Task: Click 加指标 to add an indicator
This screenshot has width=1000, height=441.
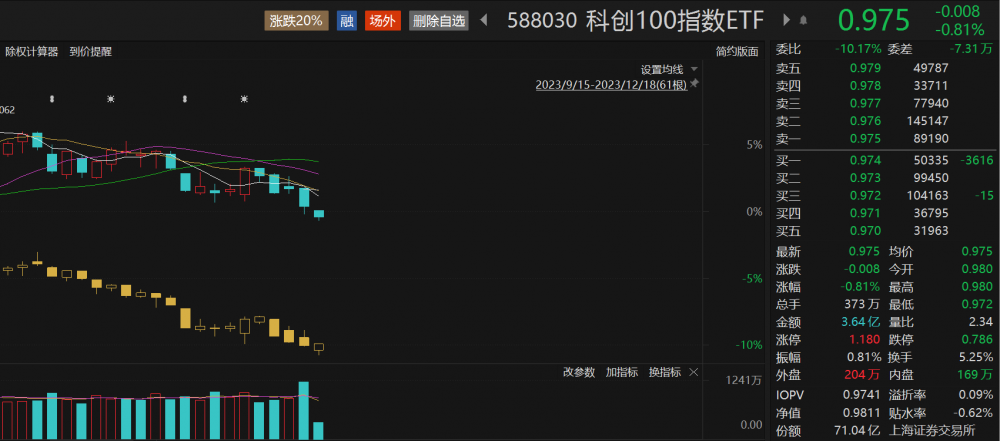Action: tap(621, 372)
